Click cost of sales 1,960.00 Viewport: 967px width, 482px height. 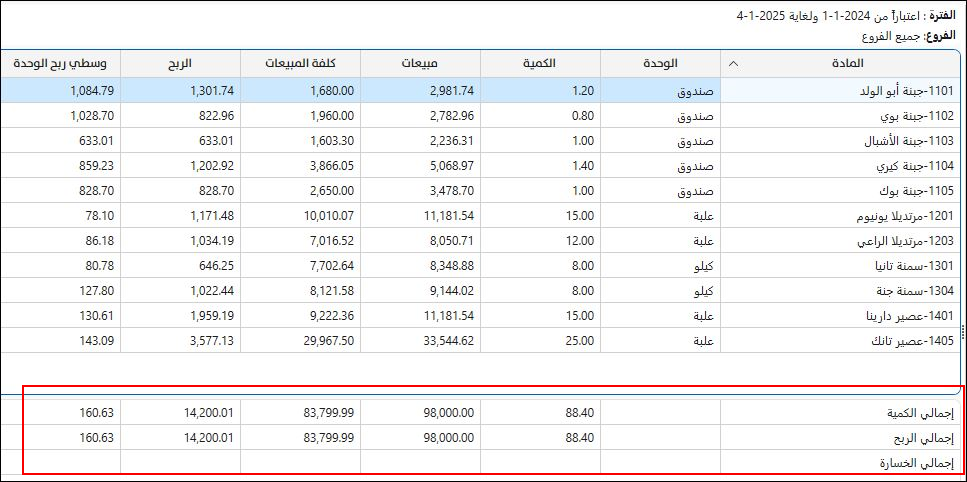tap(333, 116)
